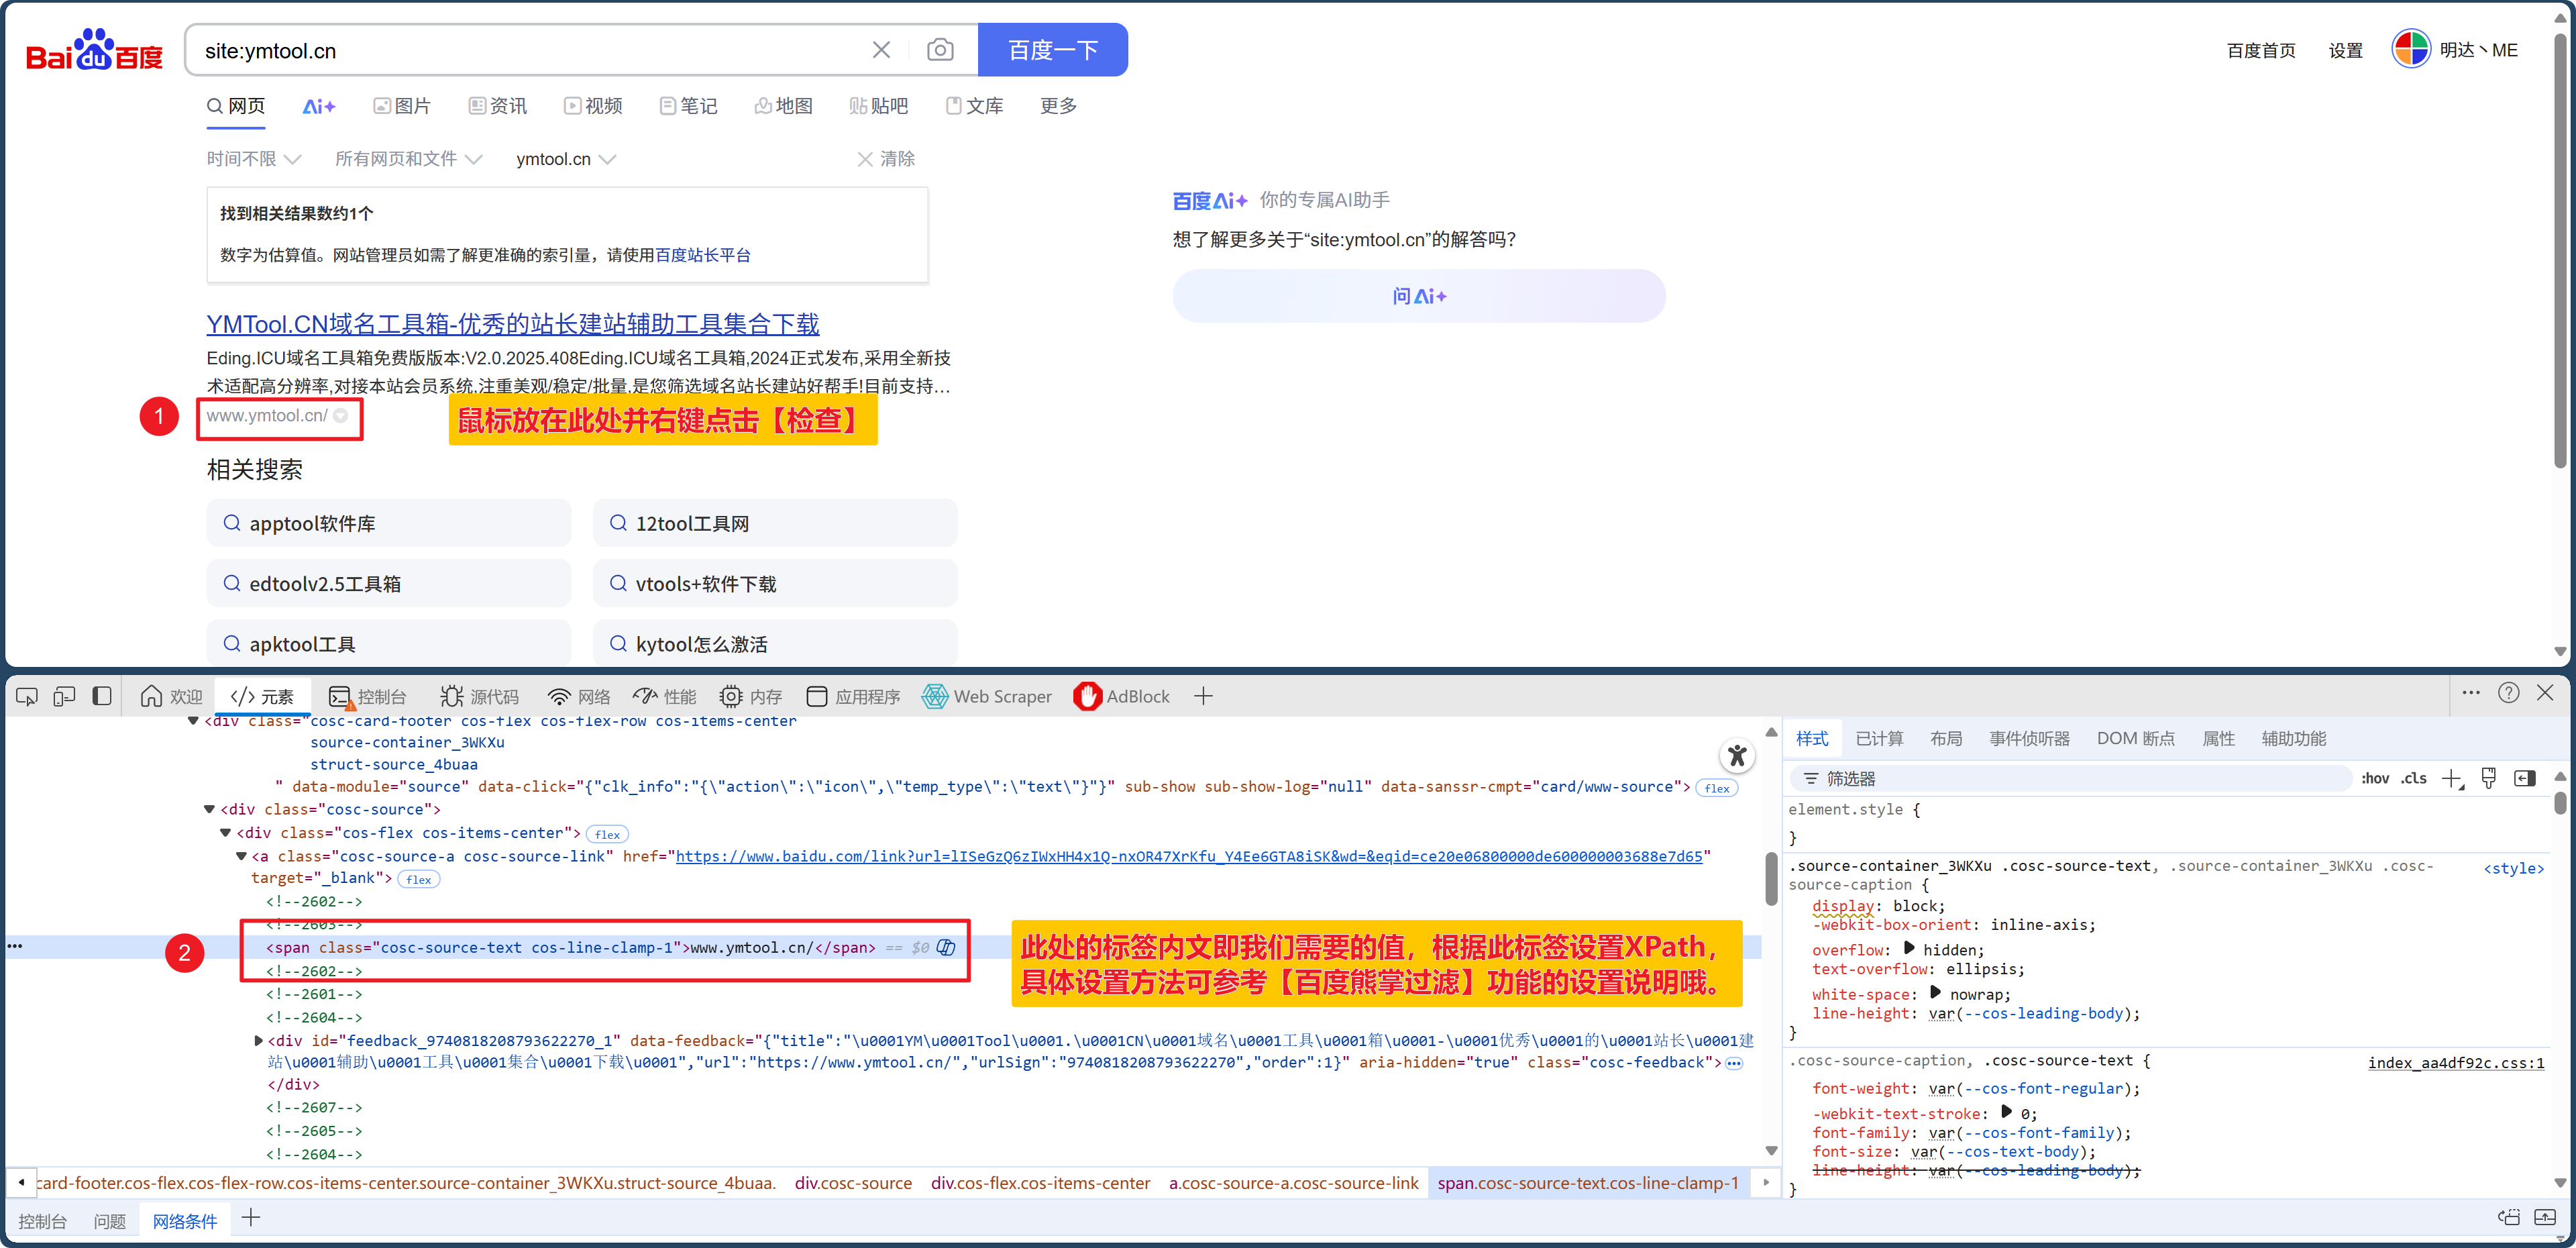Click the accessibility figure icon in Elements panel
2576x1248 pixels.
pyautogui.click(x=1737, y=756)
